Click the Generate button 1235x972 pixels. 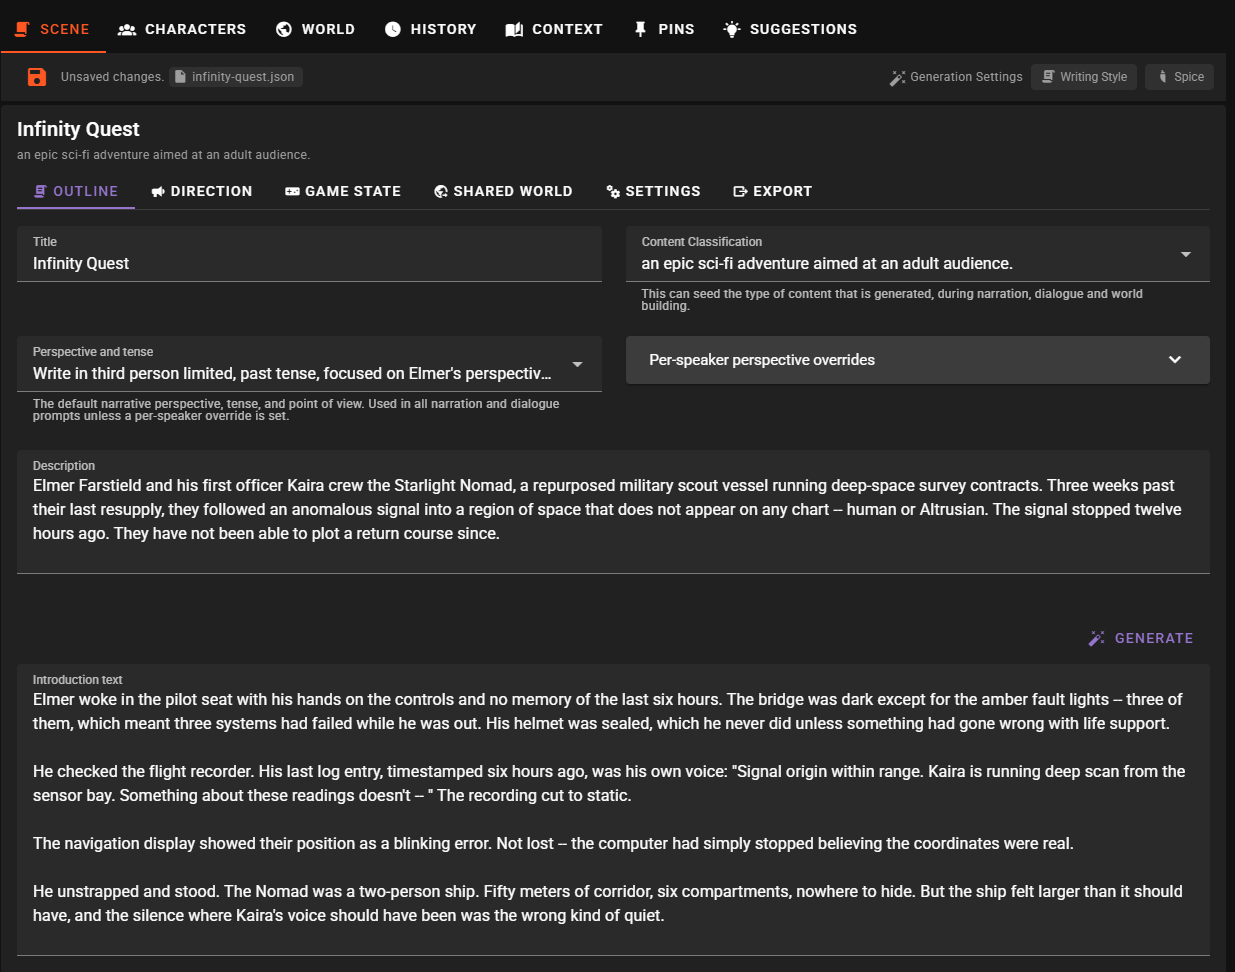[1141, 638]
